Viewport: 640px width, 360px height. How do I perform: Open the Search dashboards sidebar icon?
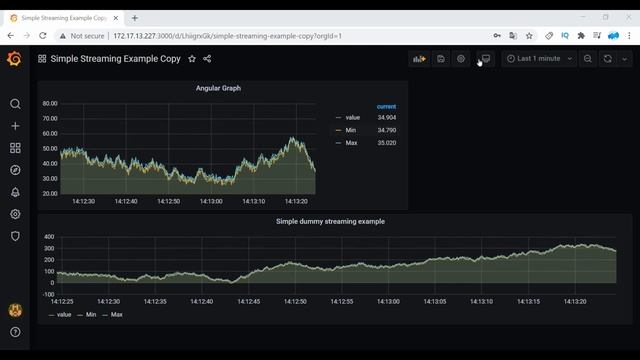pyautogui.click(x=15, y=104)
